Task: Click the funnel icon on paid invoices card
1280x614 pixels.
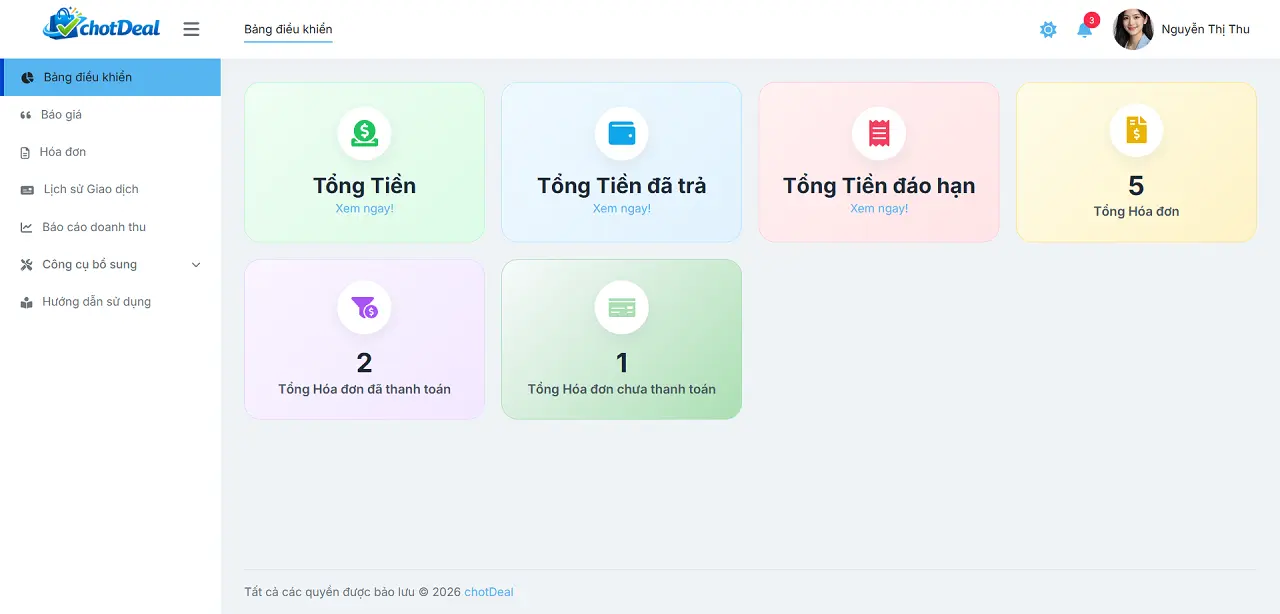Action: click(x=364, y=308)
